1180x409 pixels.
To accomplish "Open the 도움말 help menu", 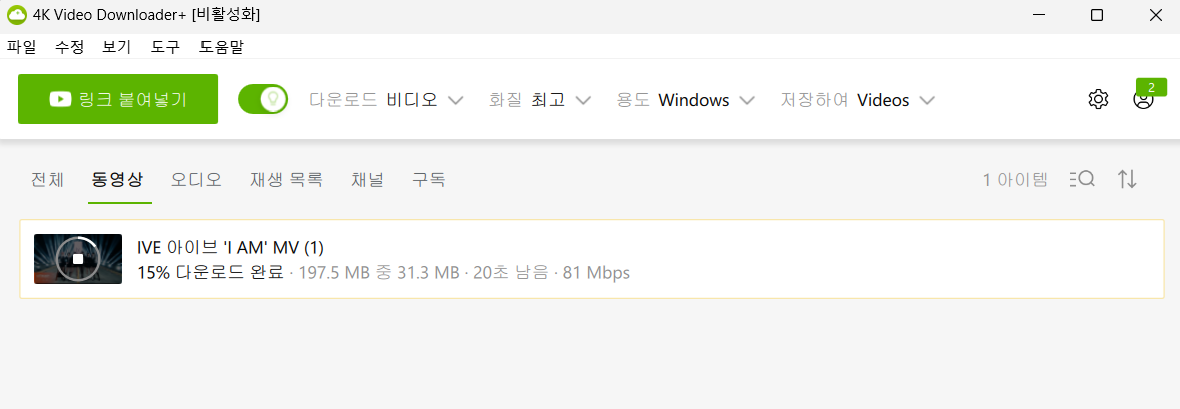I will 221,47.
